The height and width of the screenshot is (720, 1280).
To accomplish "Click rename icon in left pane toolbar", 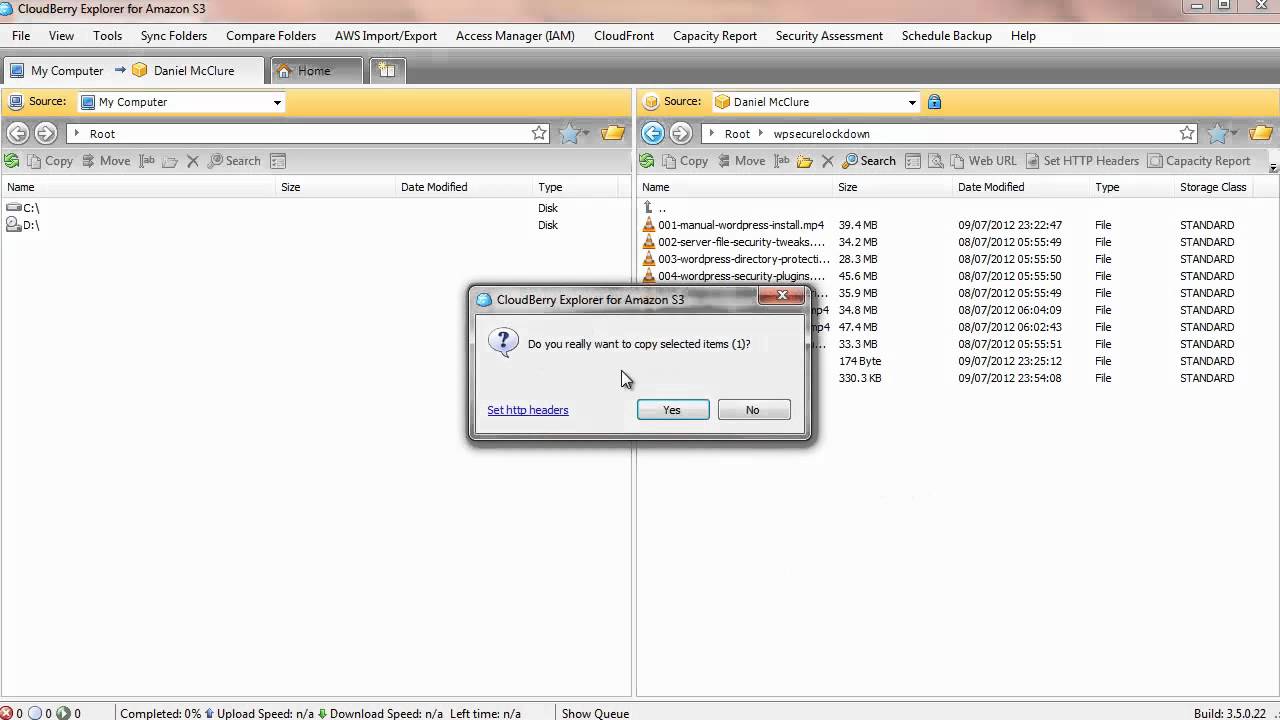I will pyautogui.click(x=147, y=161).
